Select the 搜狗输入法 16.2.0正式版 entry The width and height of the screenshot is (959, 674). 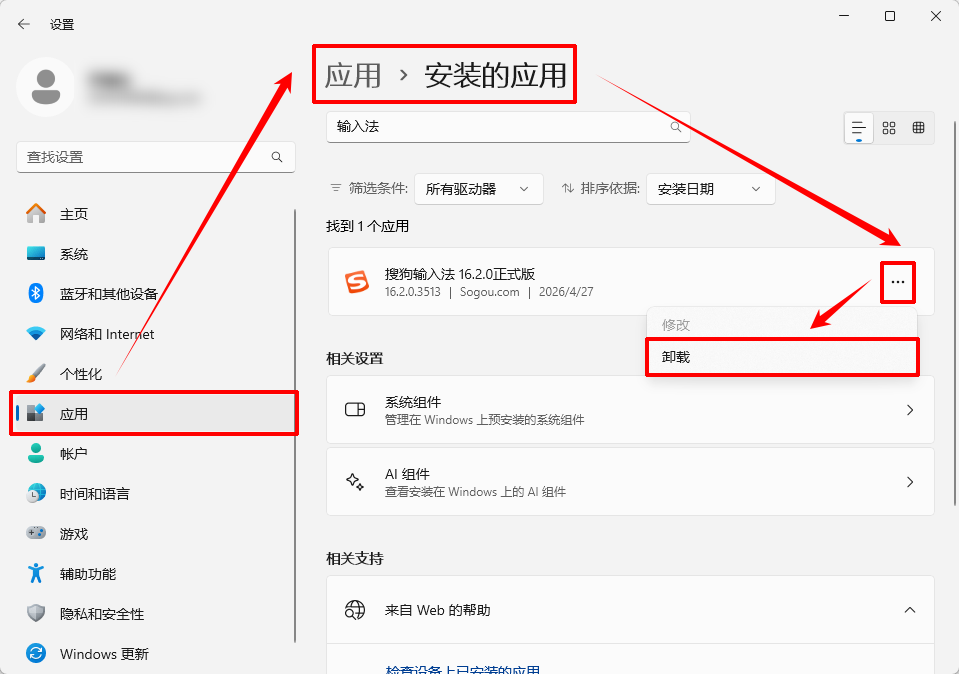(631, 281)
